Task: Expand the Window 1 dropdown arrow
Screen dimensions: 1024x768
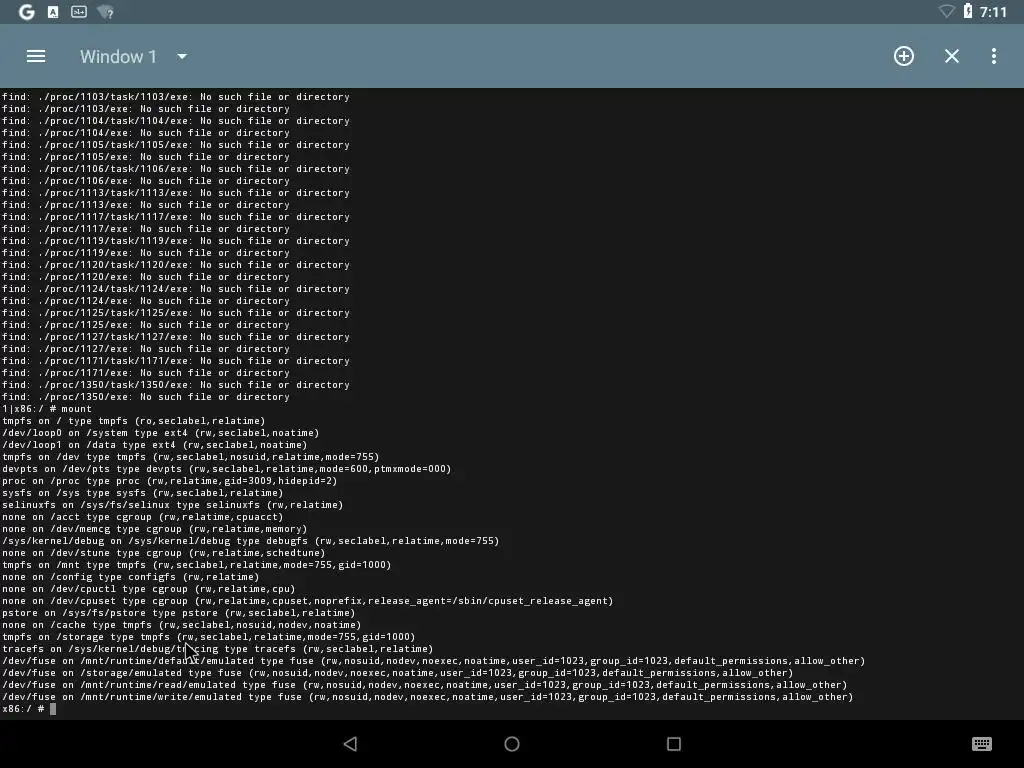Action: (x=182, y=57)
